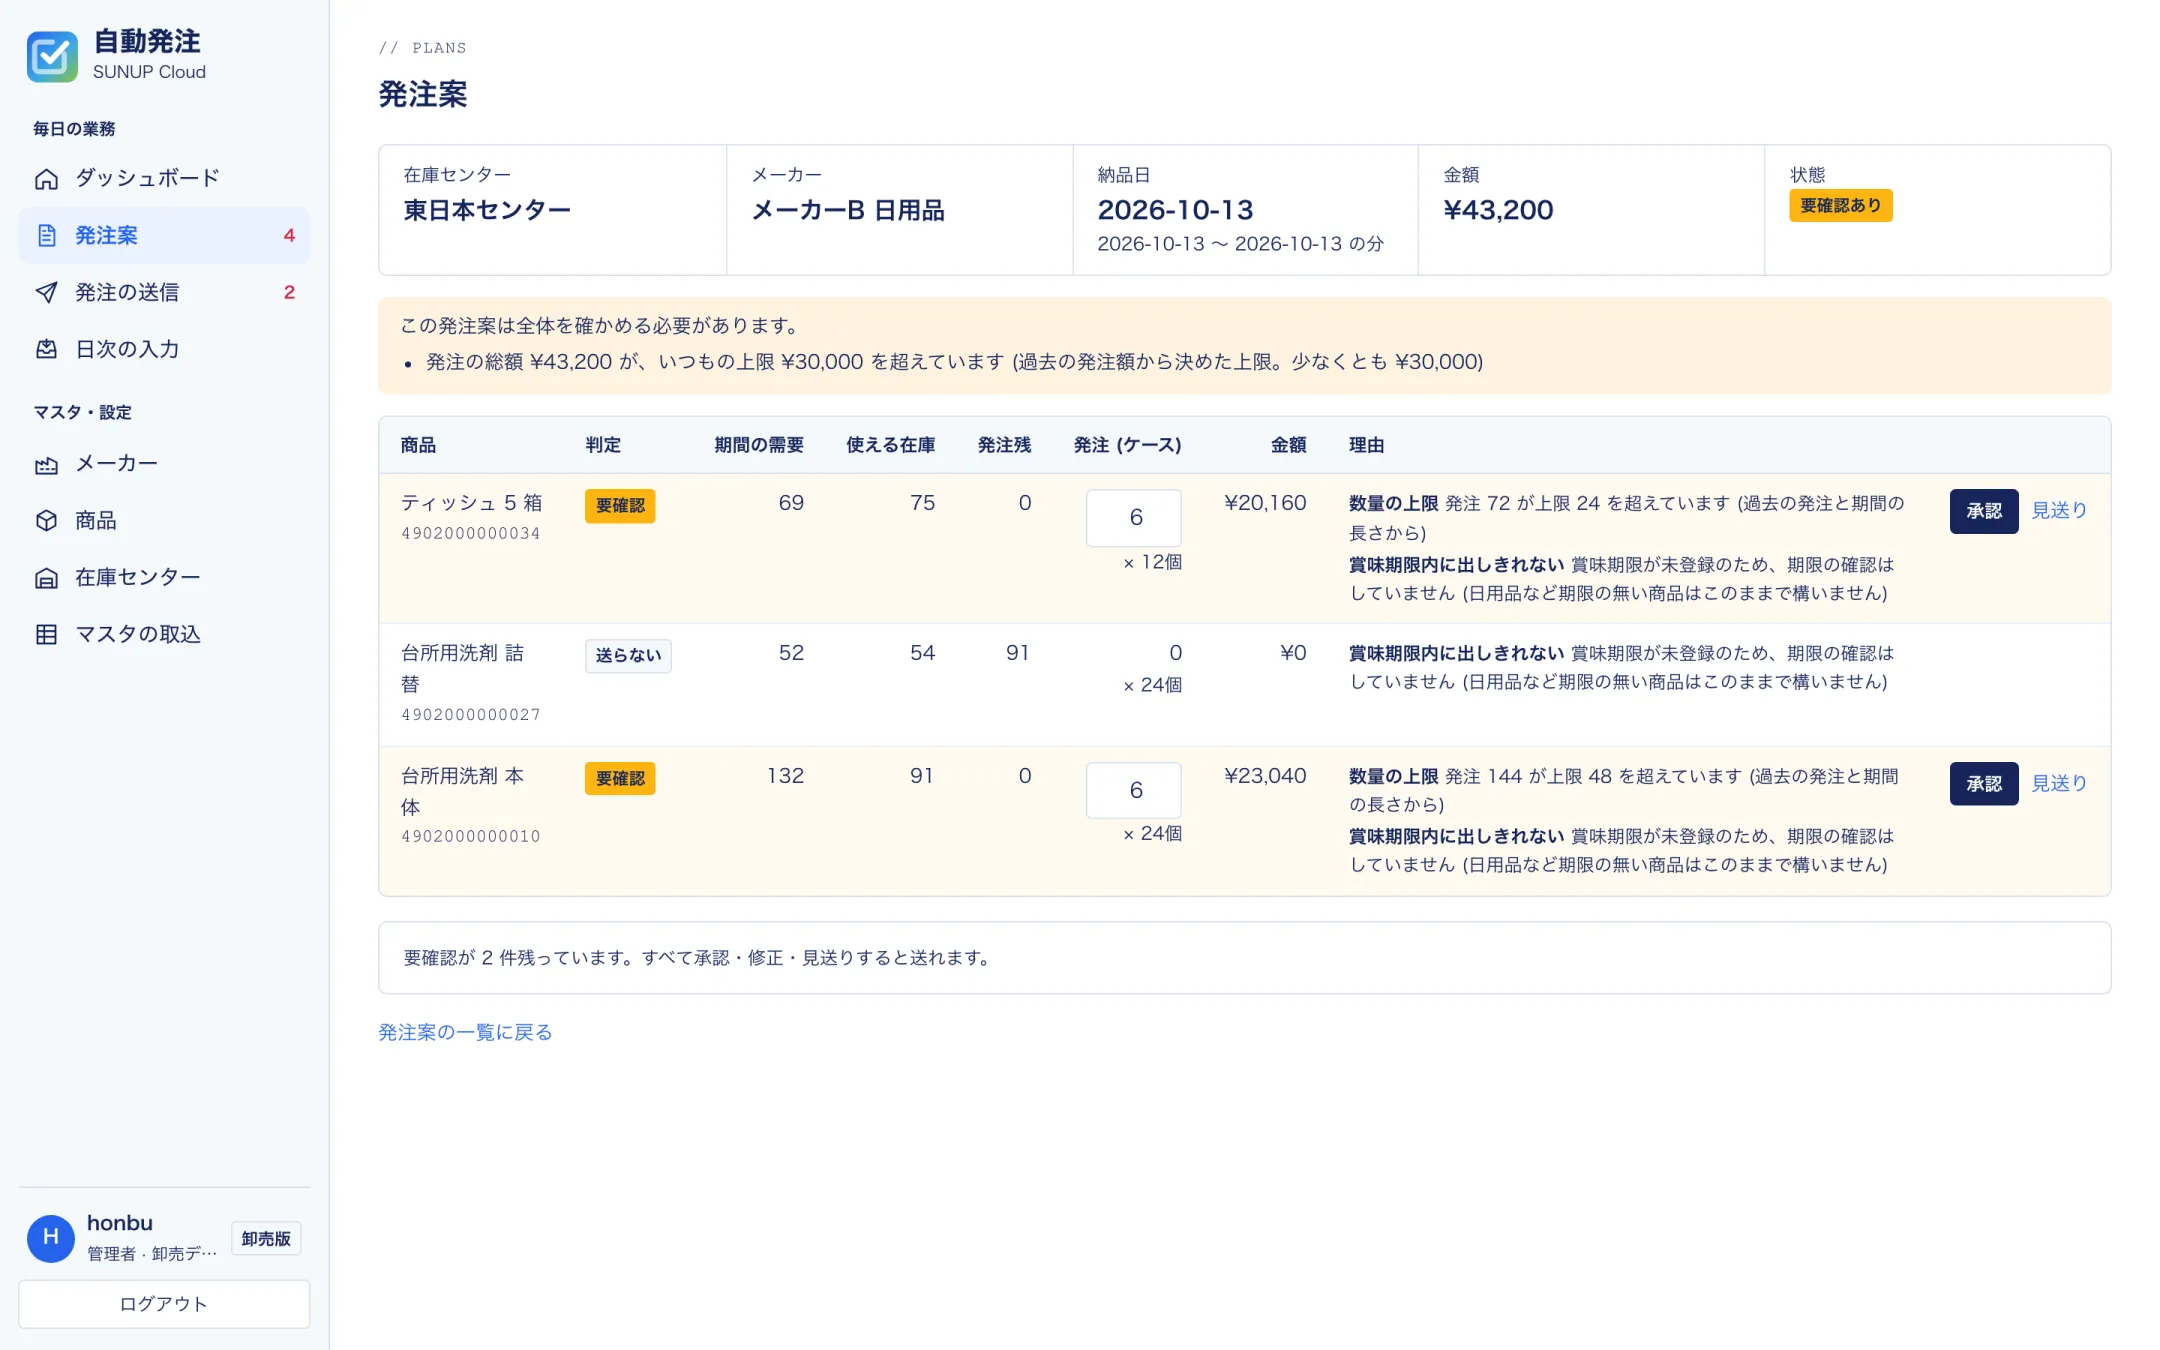Click the 卸売版 badge

click(266, 1238)
